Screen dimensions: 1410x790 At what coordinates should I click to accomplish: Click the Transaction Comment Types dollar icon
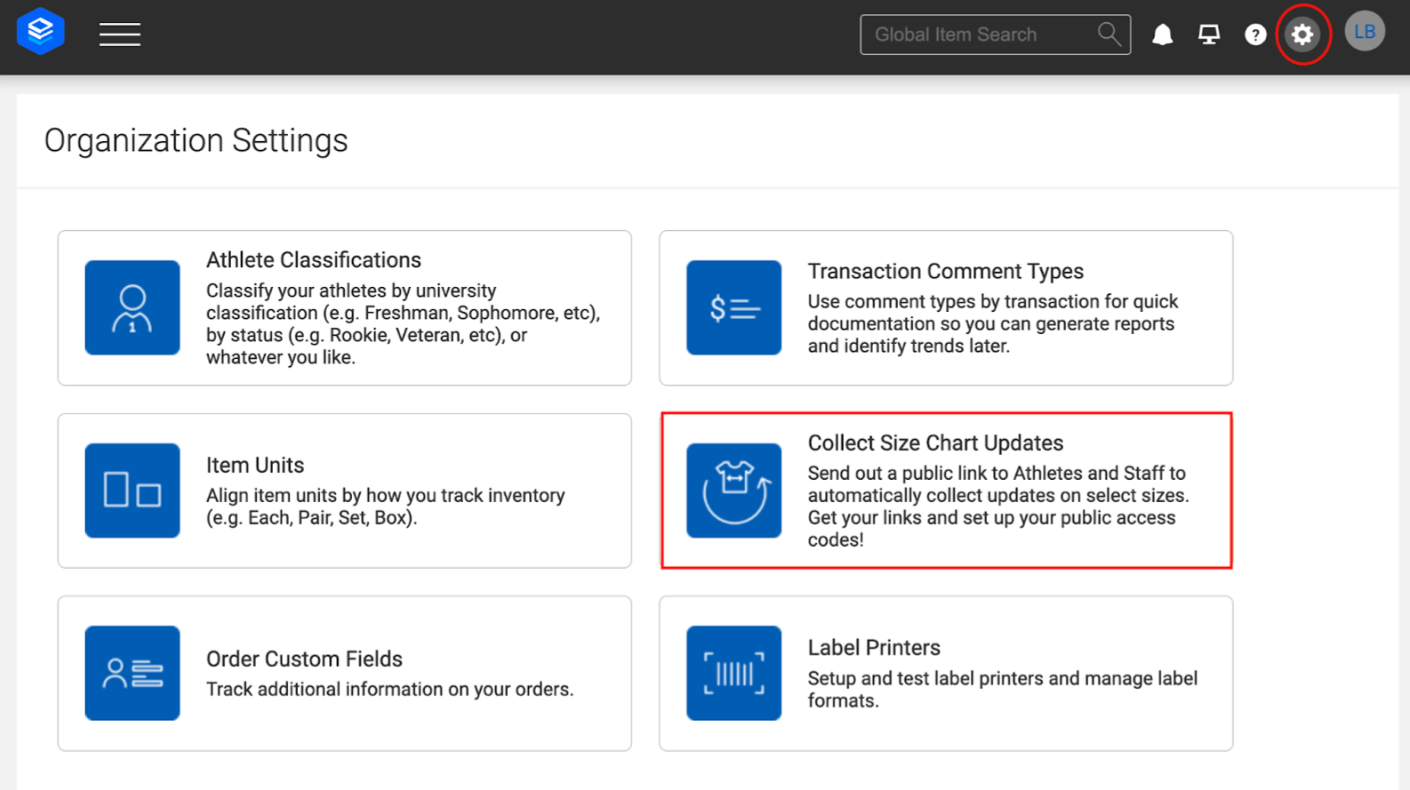click(x=734, y=308)
